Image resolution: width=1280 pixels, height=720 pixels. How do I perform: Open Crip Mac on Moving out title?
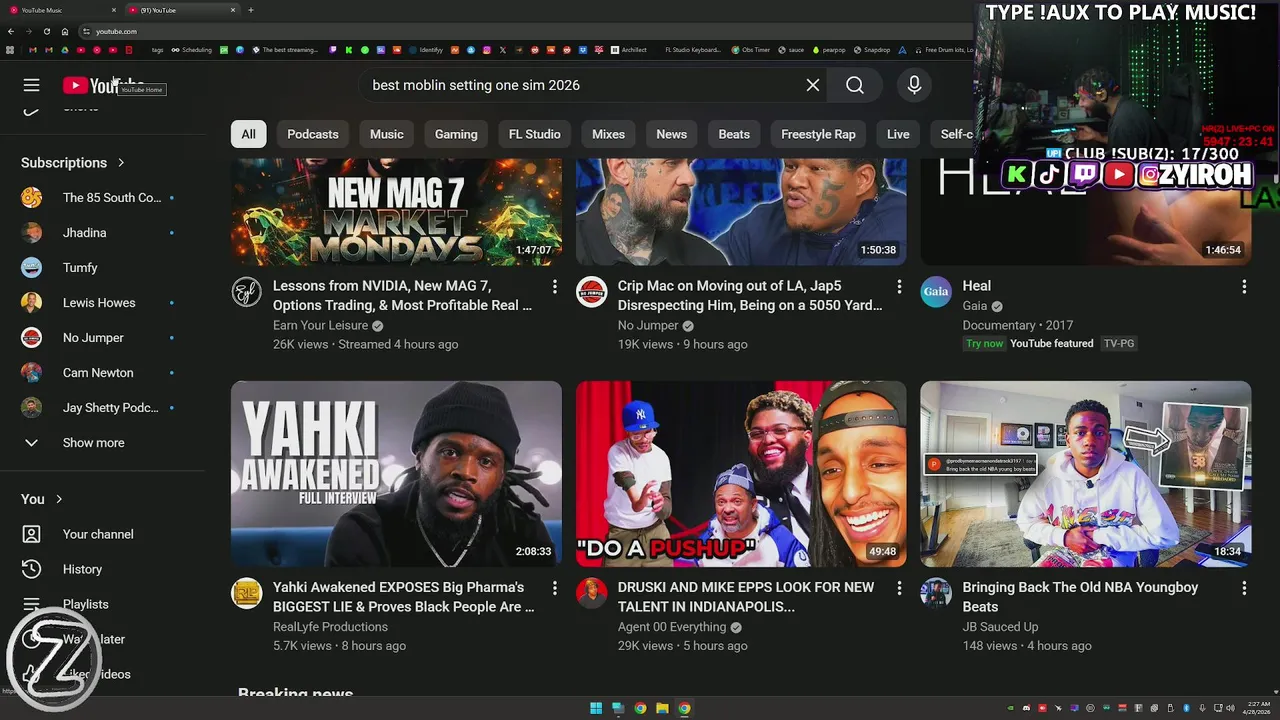coord(749,296)
